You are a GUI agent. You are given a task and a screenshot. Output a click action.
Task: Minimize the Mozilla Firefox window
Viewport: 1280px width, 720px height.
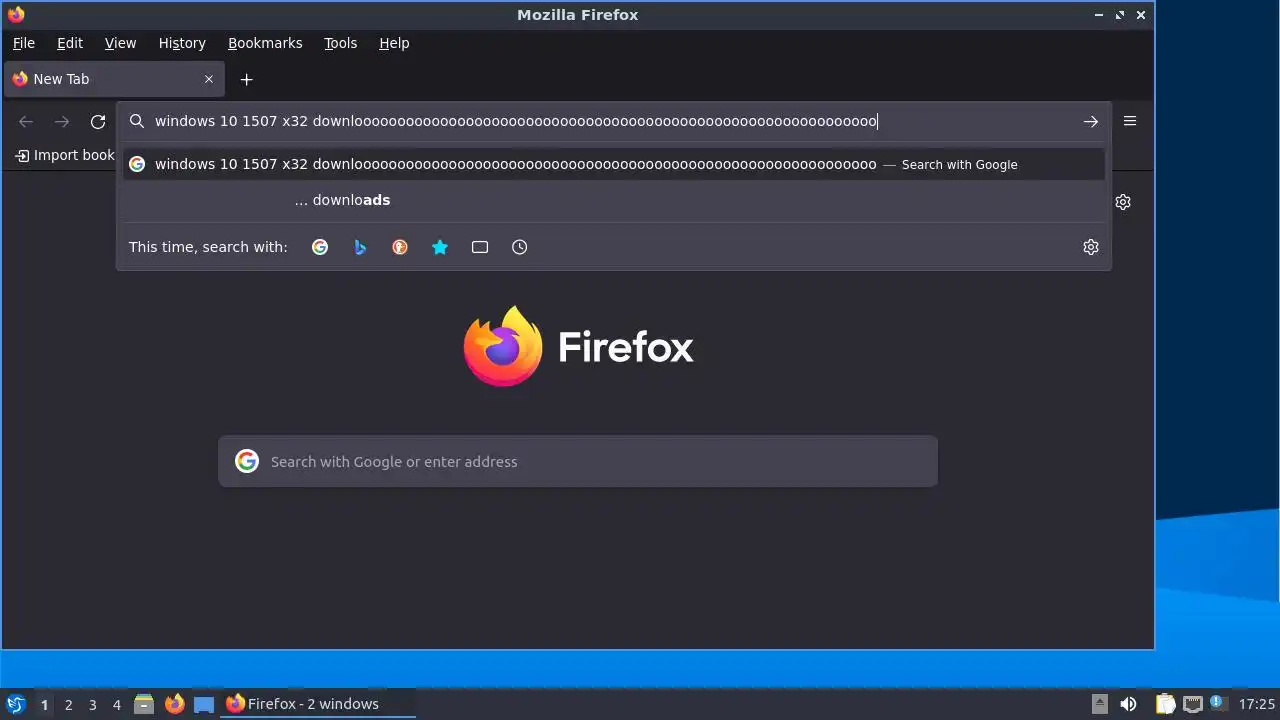[1099, 15]
